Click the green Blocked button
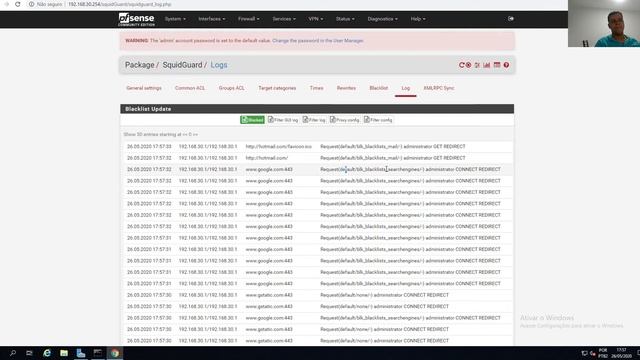This screenshot has height=360, width=640. pos(252,120)
